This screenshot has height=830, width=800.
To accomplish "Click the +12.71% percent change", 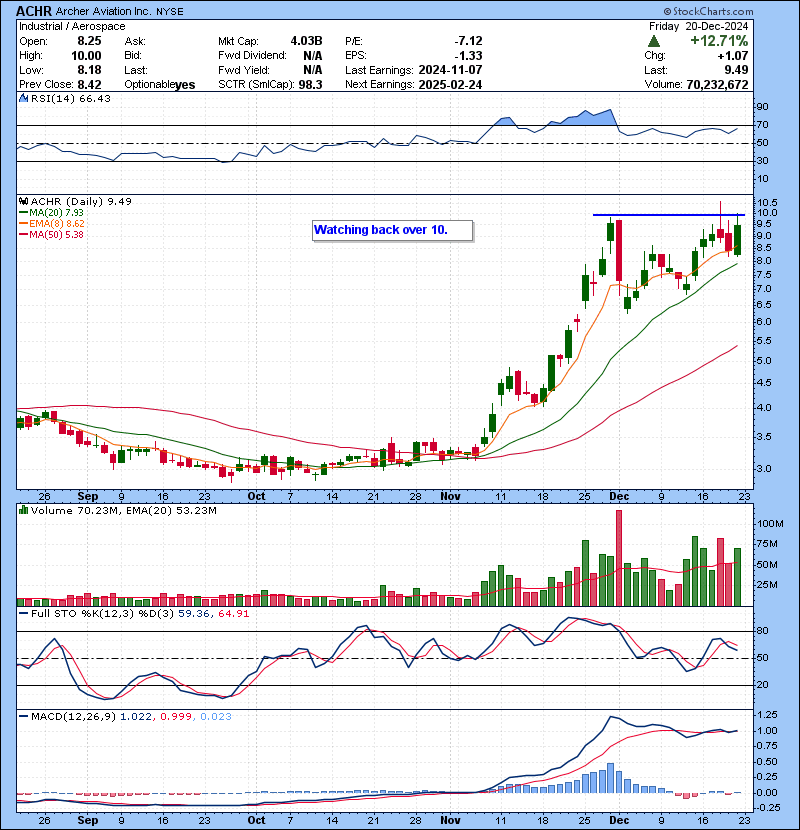I will [719, 41].
